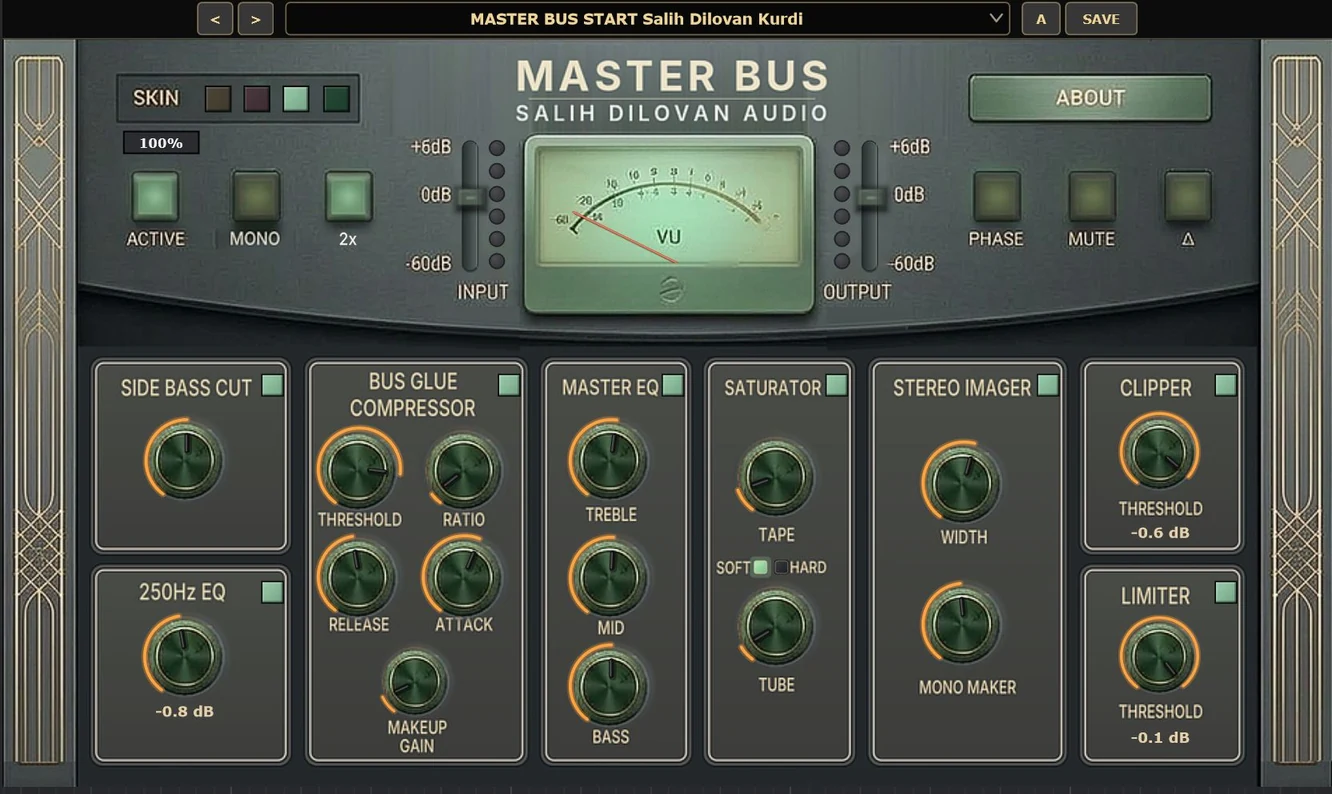This screenshot has width=1332, height=794.
Task: Click the stereo WIDTH knob
Action: pos(962,483)
